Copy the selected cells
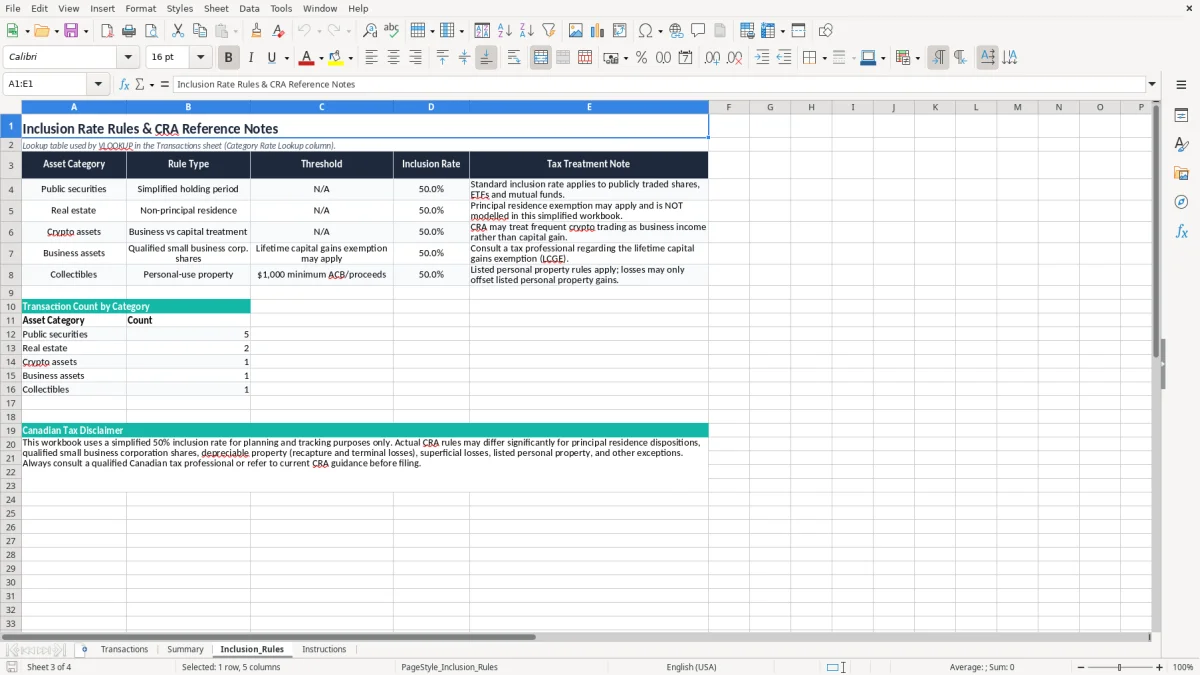The height and width of the screenshot is (675, 1200). pos(200,31)
